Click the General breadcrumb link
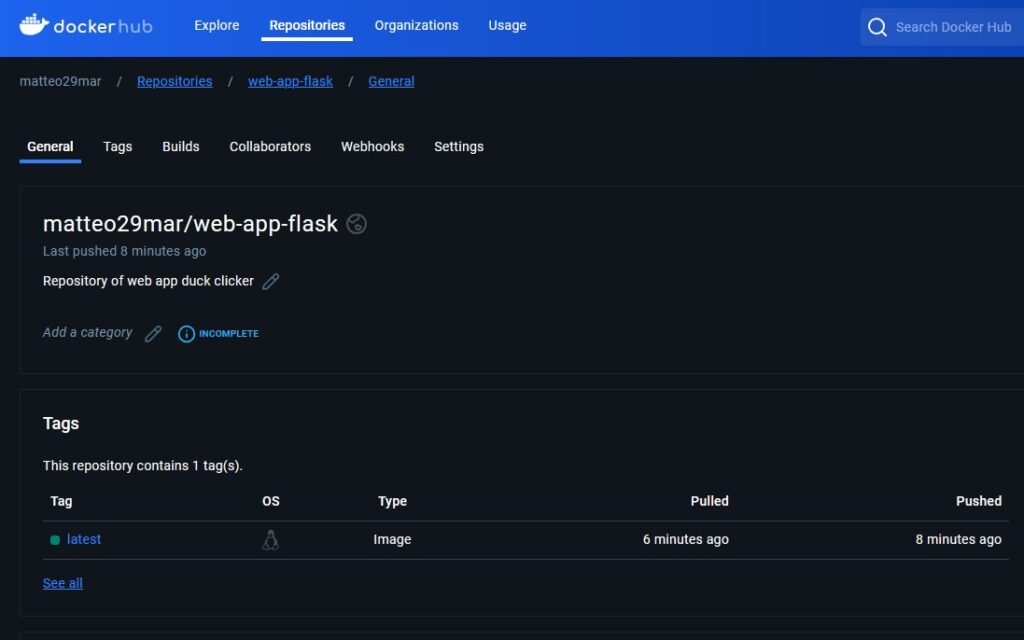 click(x=391, y=82)
